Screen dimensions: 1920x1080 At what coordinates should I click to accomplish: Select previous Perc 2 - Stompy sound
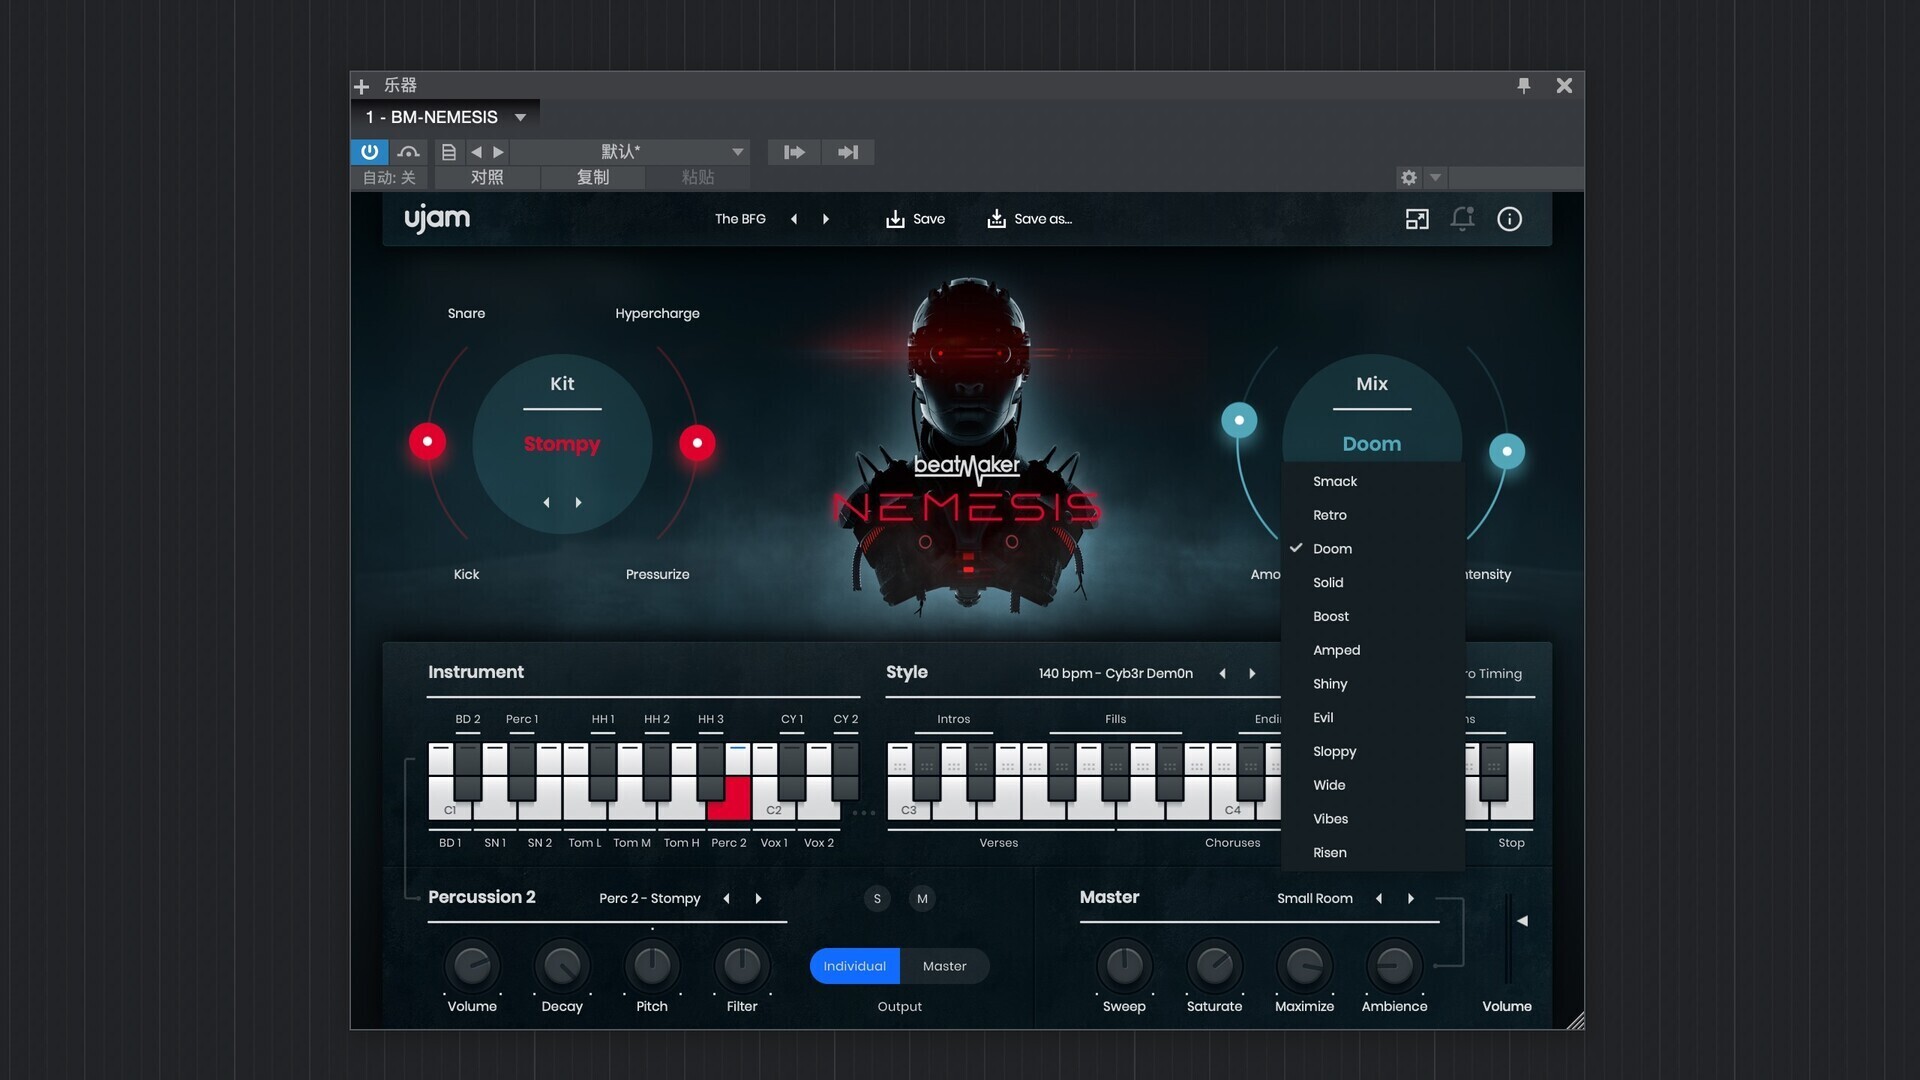click(x=726, y=898)
